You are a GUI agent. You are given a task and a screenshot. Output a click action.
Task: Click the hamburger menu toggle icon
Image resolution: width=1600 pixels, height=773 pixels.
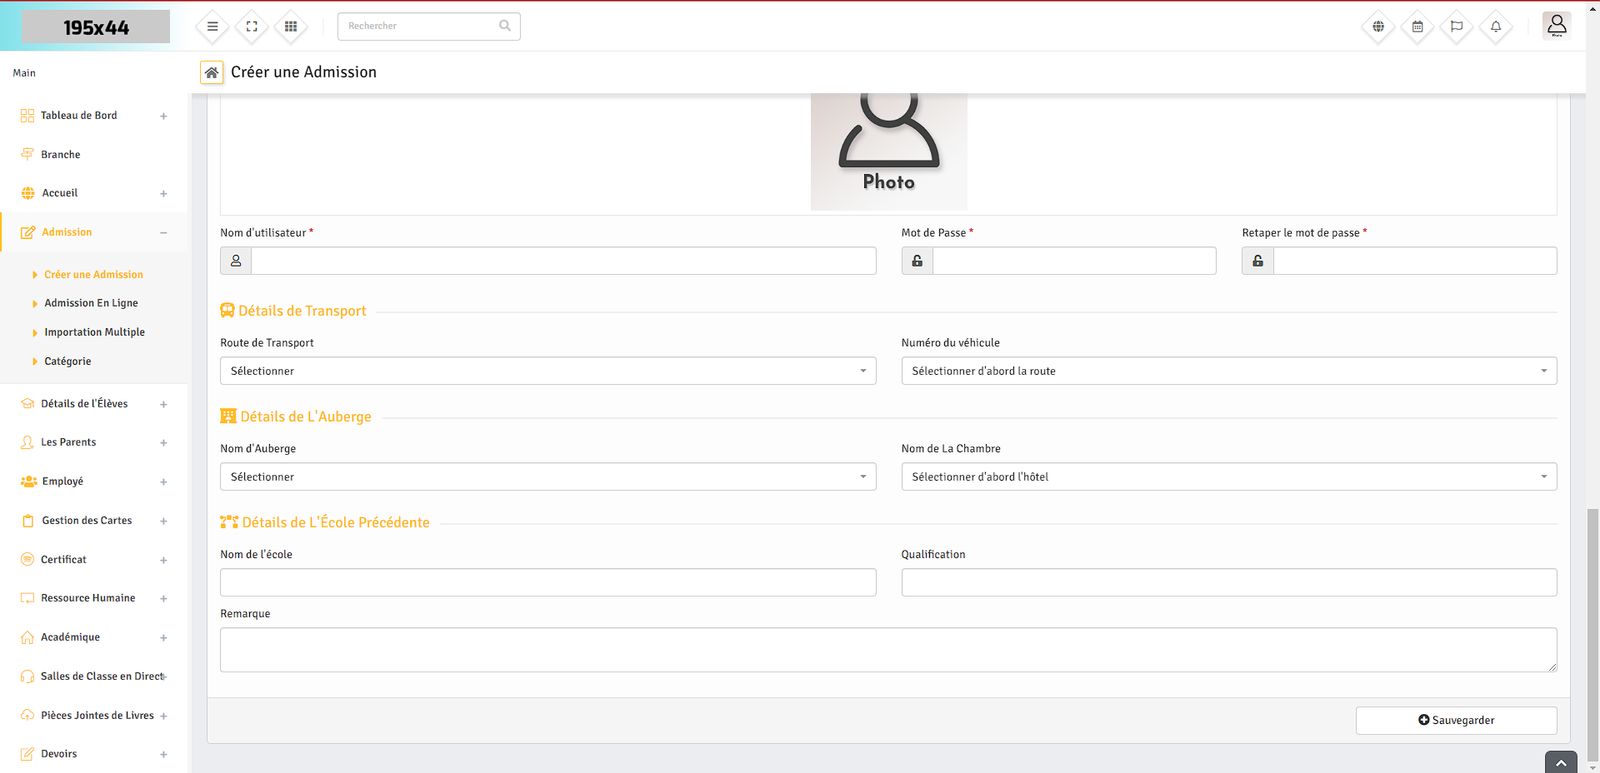[x=212, y=27]
